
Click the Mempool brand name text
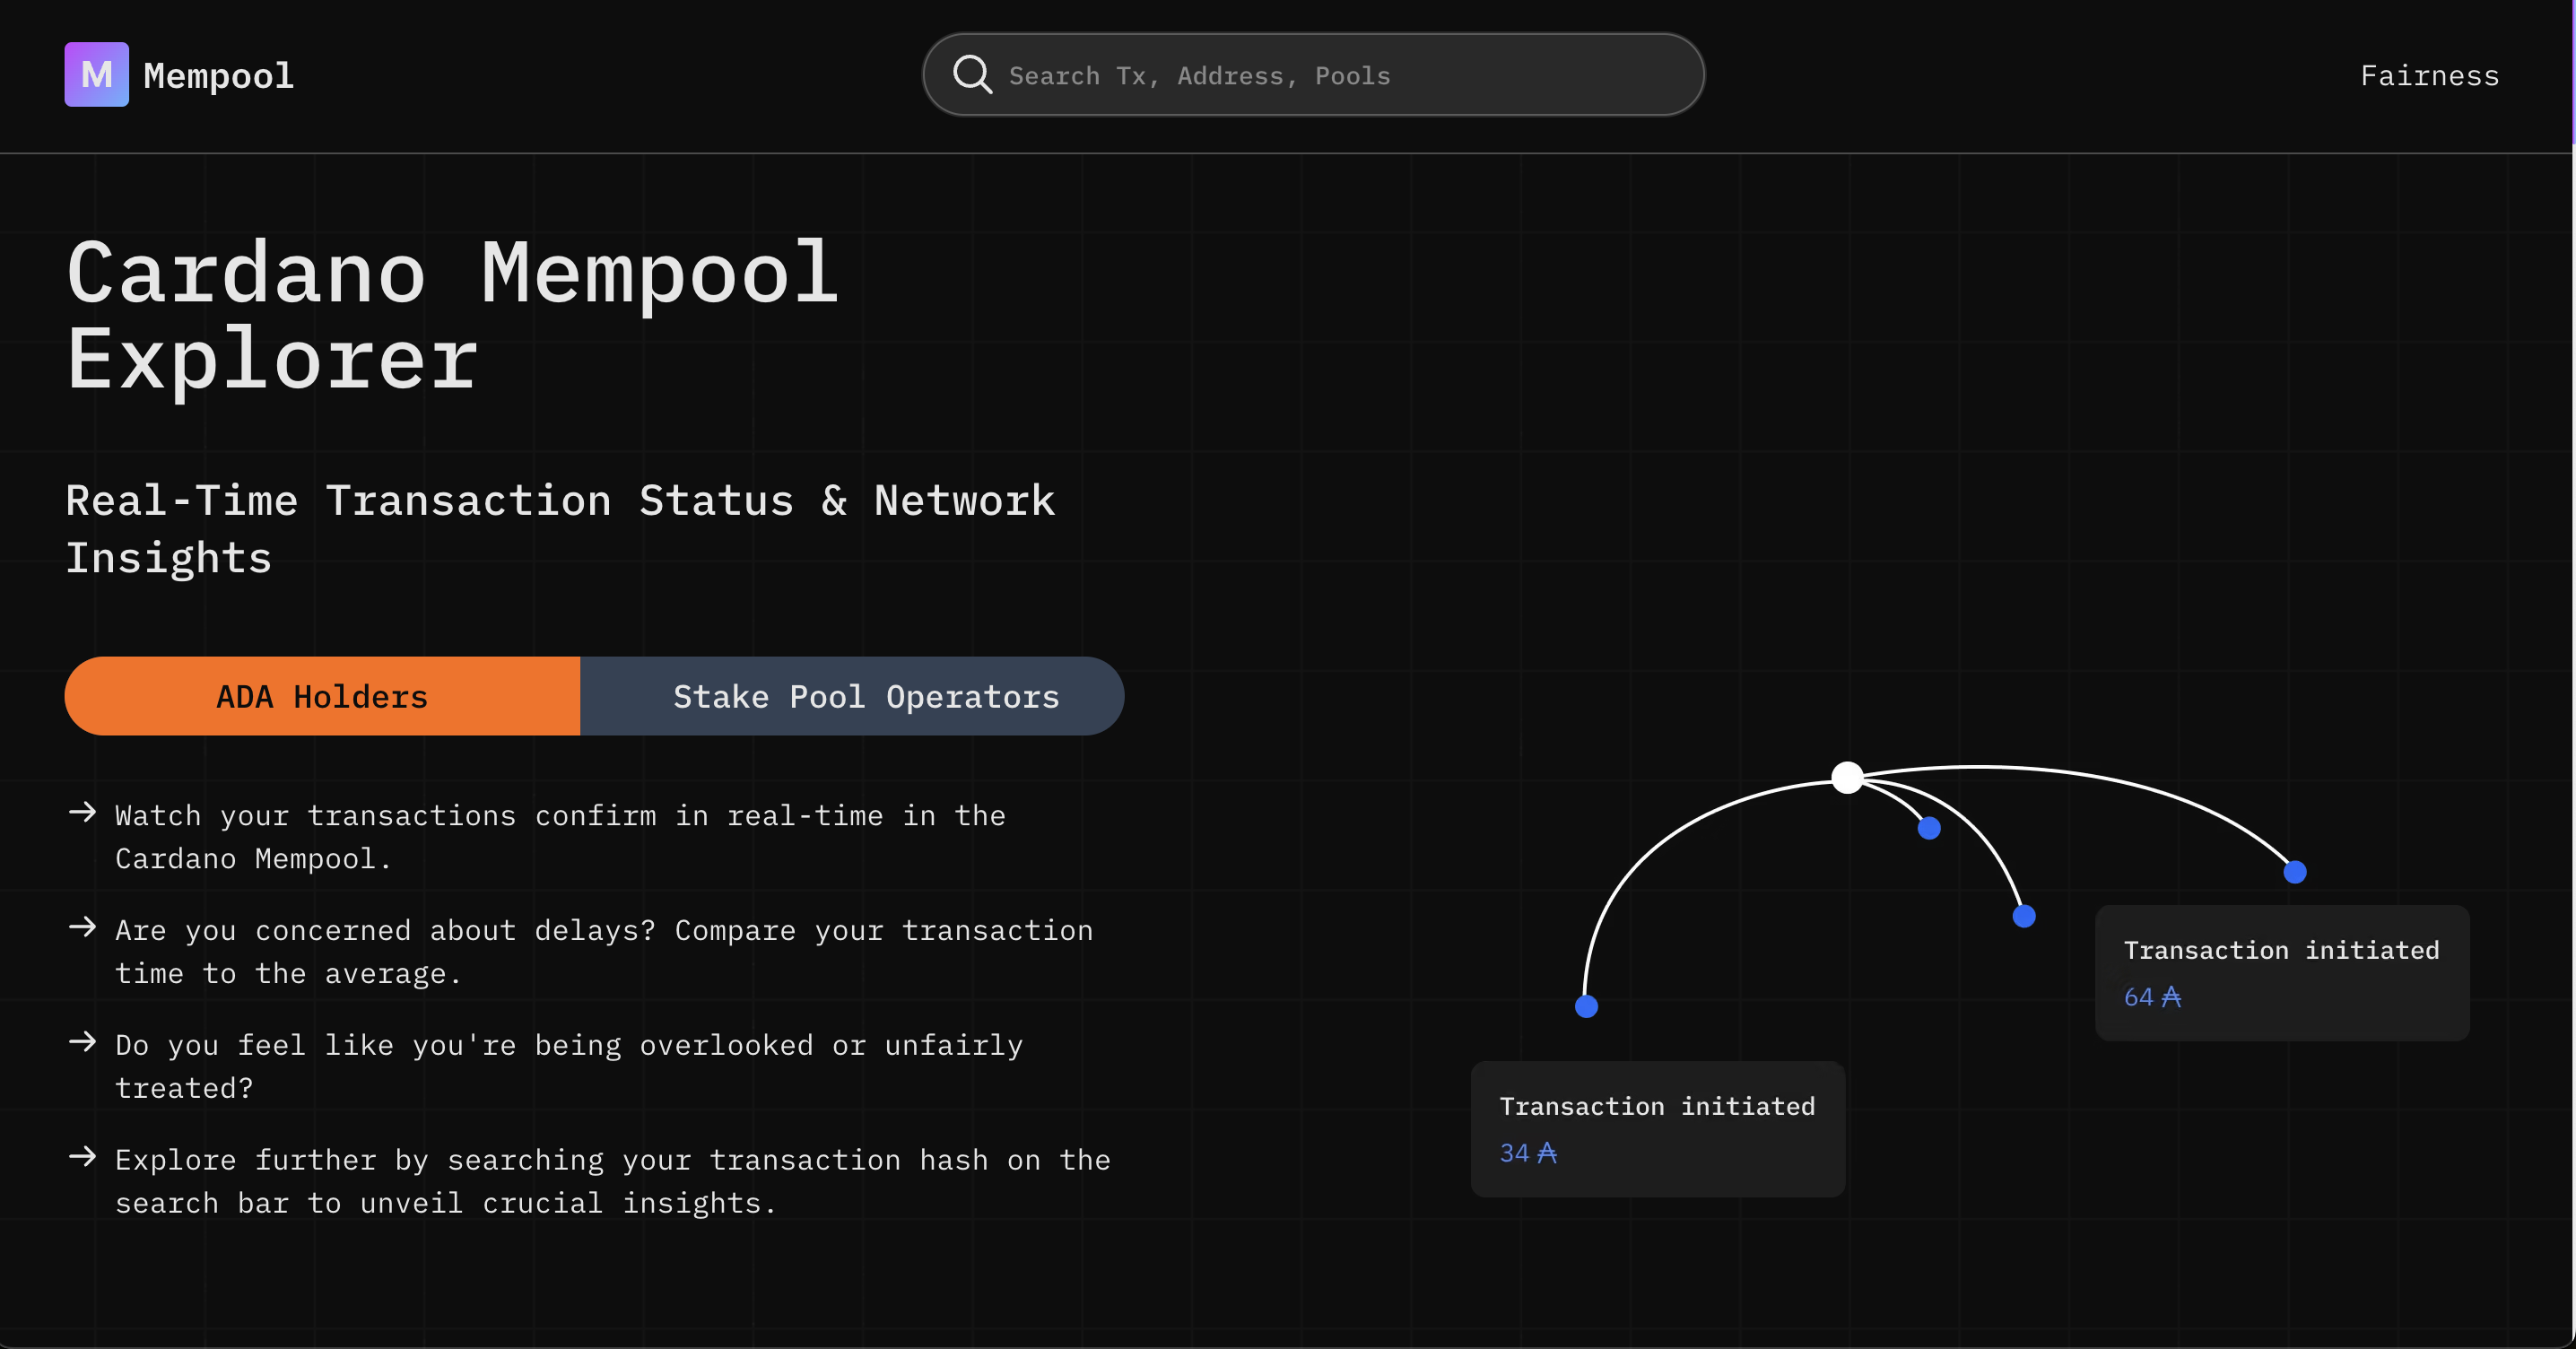tap(218, 76)
